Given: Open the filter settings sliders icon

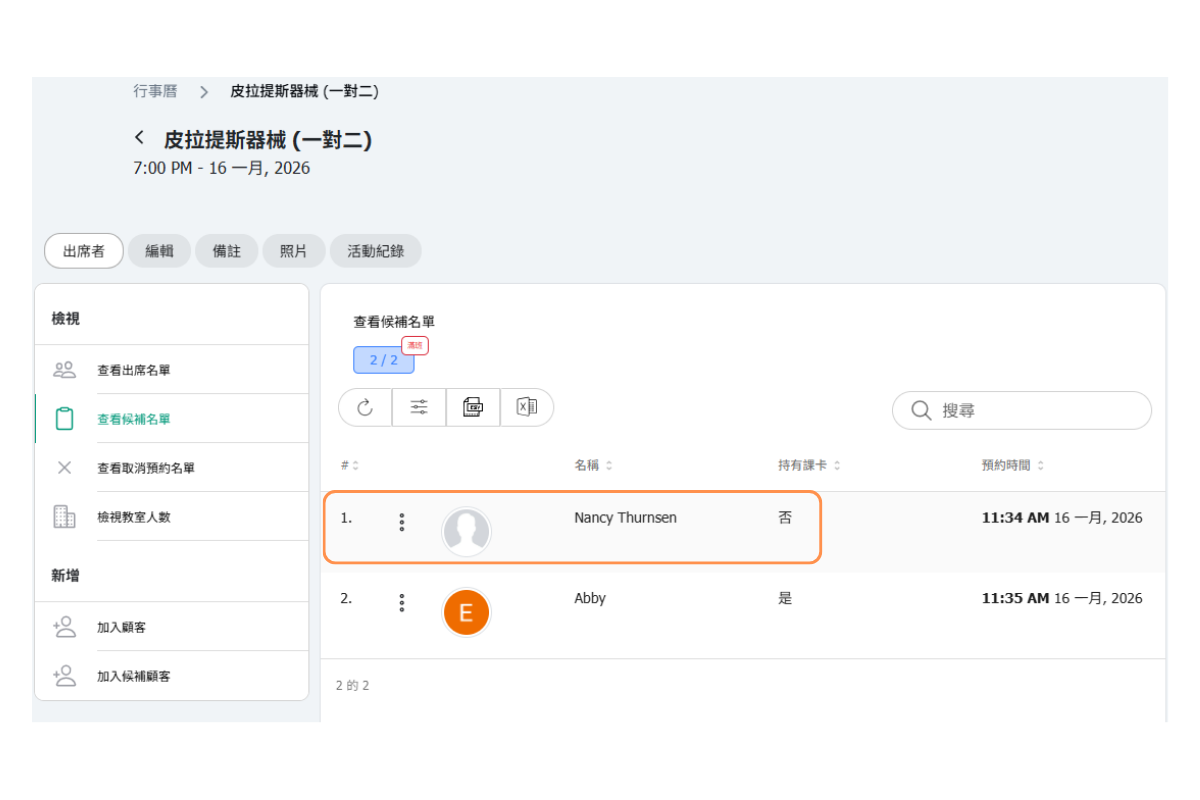Looking at the screenshot, I should coord(419,407).
